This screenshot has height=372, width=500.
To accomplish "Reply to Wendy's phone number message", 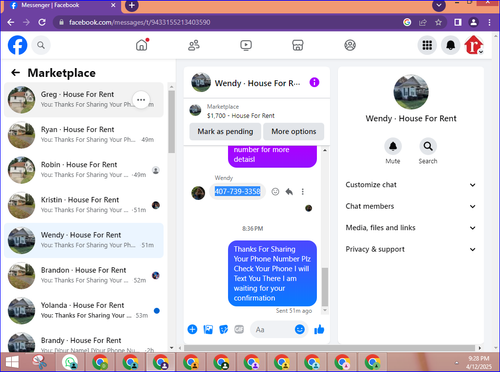I will tap(289, 192).
